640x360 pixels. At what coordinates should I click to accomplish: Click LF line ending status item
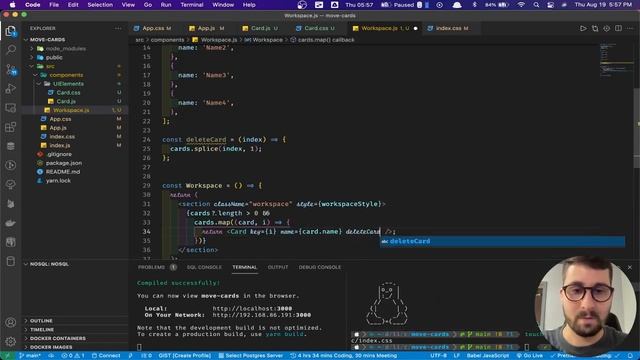click(x=457, y=356)
